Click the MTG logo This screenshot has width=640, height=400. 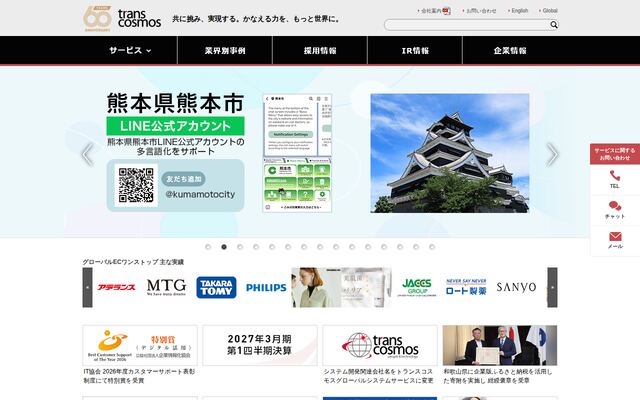[x=166, y=287]
